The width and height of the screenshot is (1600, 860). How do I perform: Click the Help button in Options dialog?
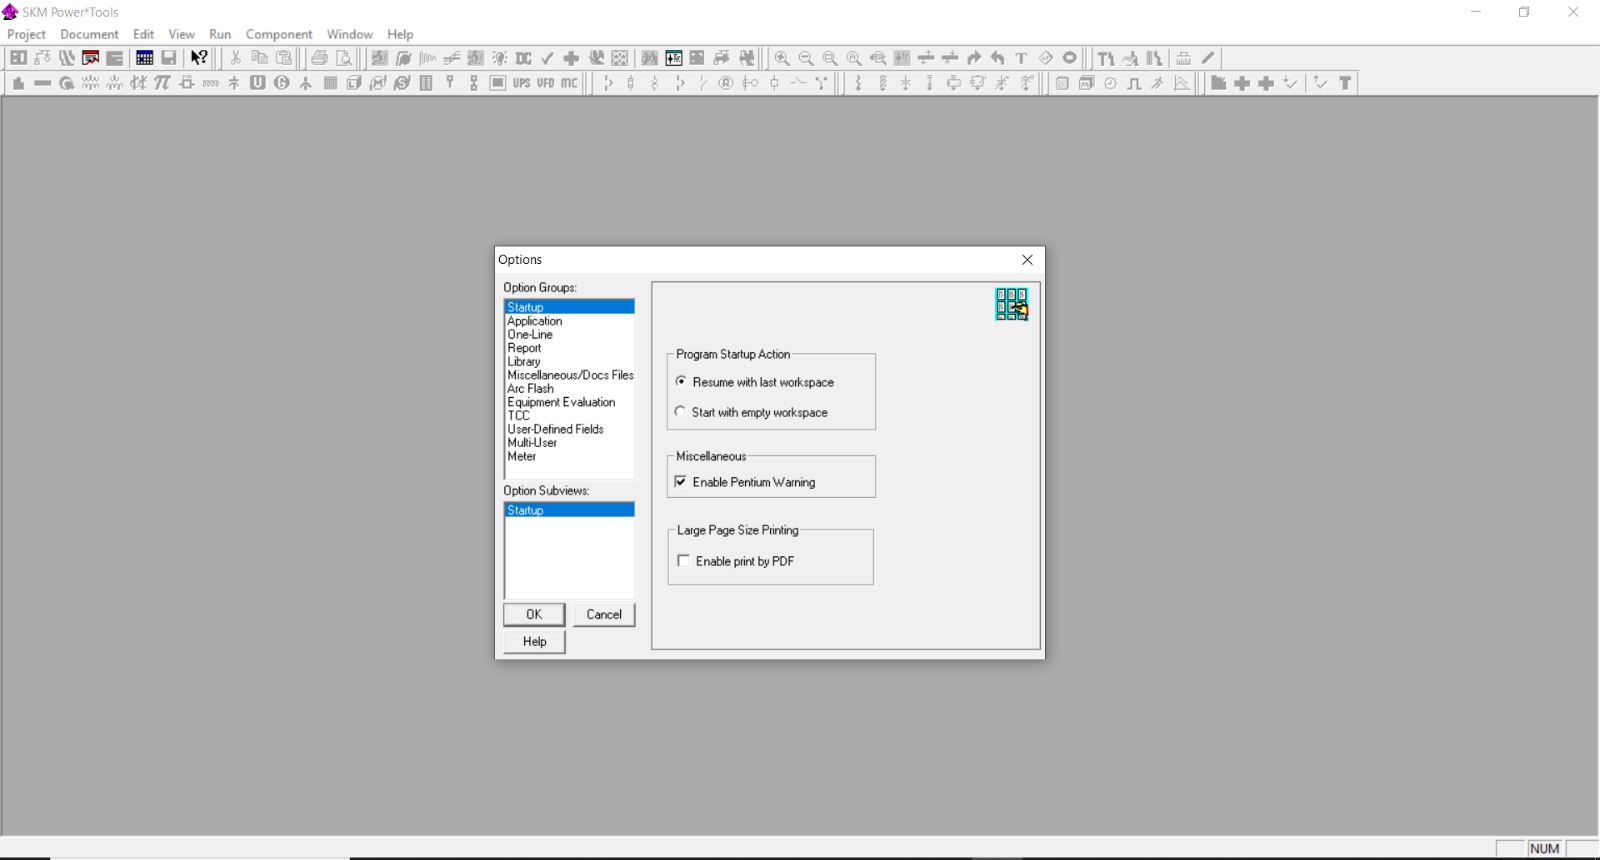click(534, 642)
